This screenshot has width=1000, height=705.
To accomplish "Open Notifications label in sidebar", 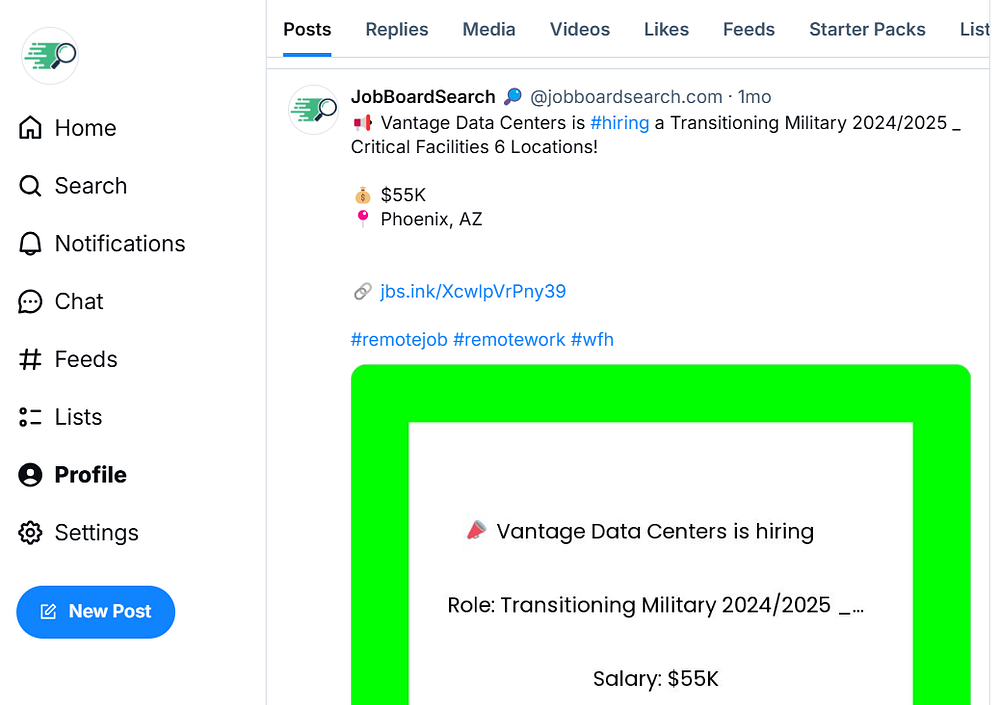I will (120, 244).
